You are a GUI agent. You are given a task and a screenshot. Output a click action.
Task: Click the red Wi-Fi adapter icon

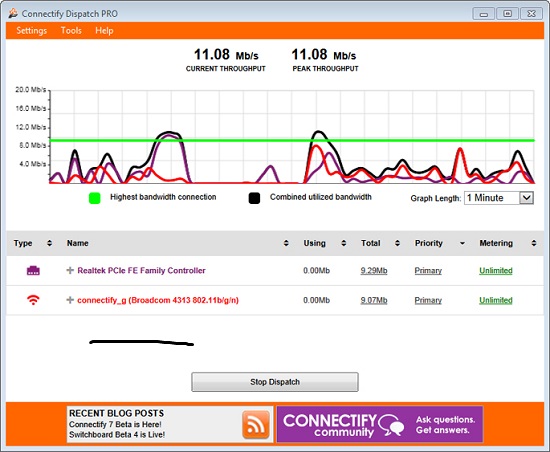tap(33, 300)
